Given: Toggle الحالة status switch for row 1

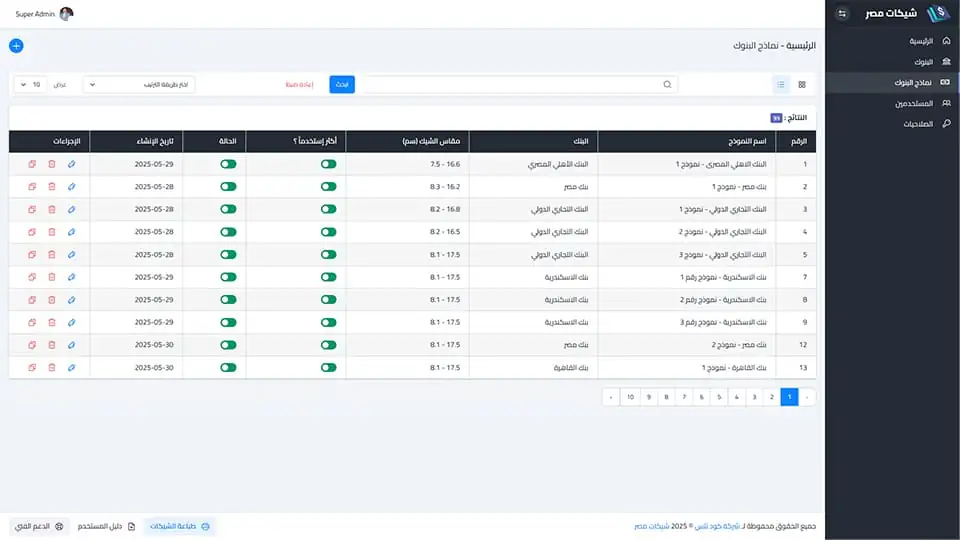Looking at the screenshot, I should tap(228, 164).
